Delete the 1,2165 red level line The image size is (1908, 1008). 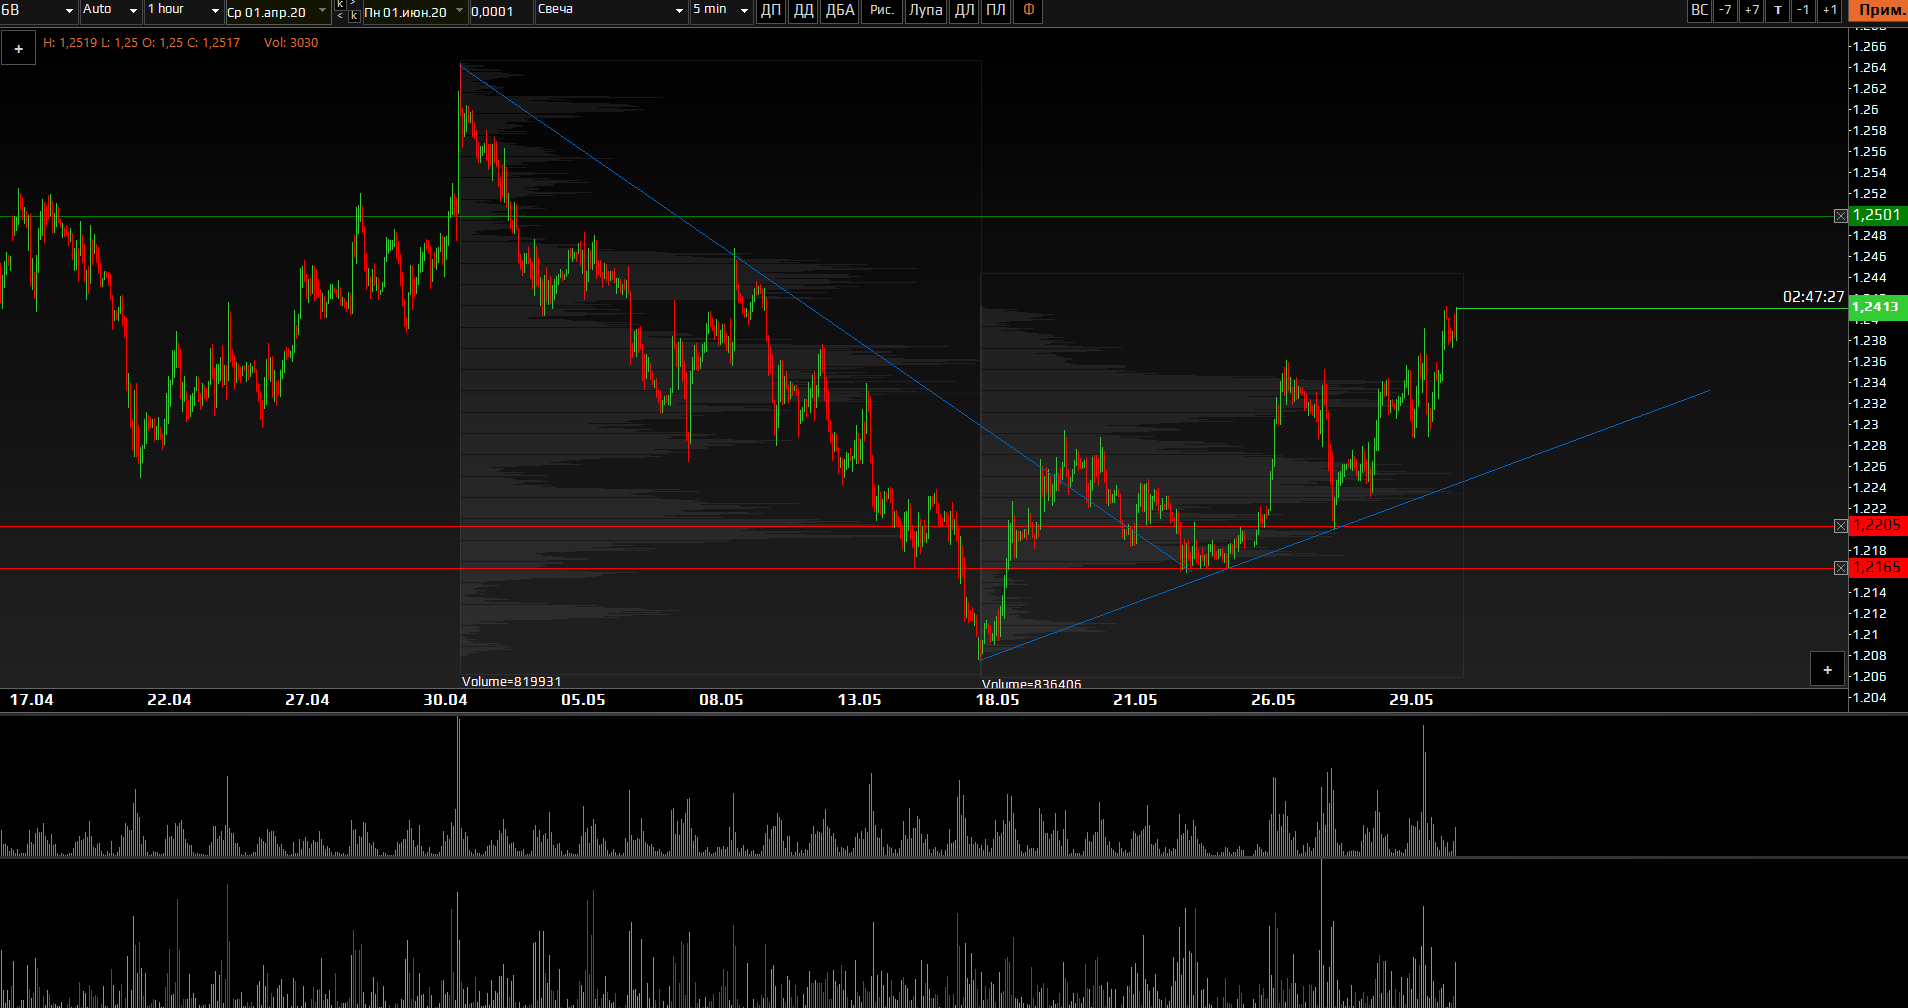click(1840, 568)
